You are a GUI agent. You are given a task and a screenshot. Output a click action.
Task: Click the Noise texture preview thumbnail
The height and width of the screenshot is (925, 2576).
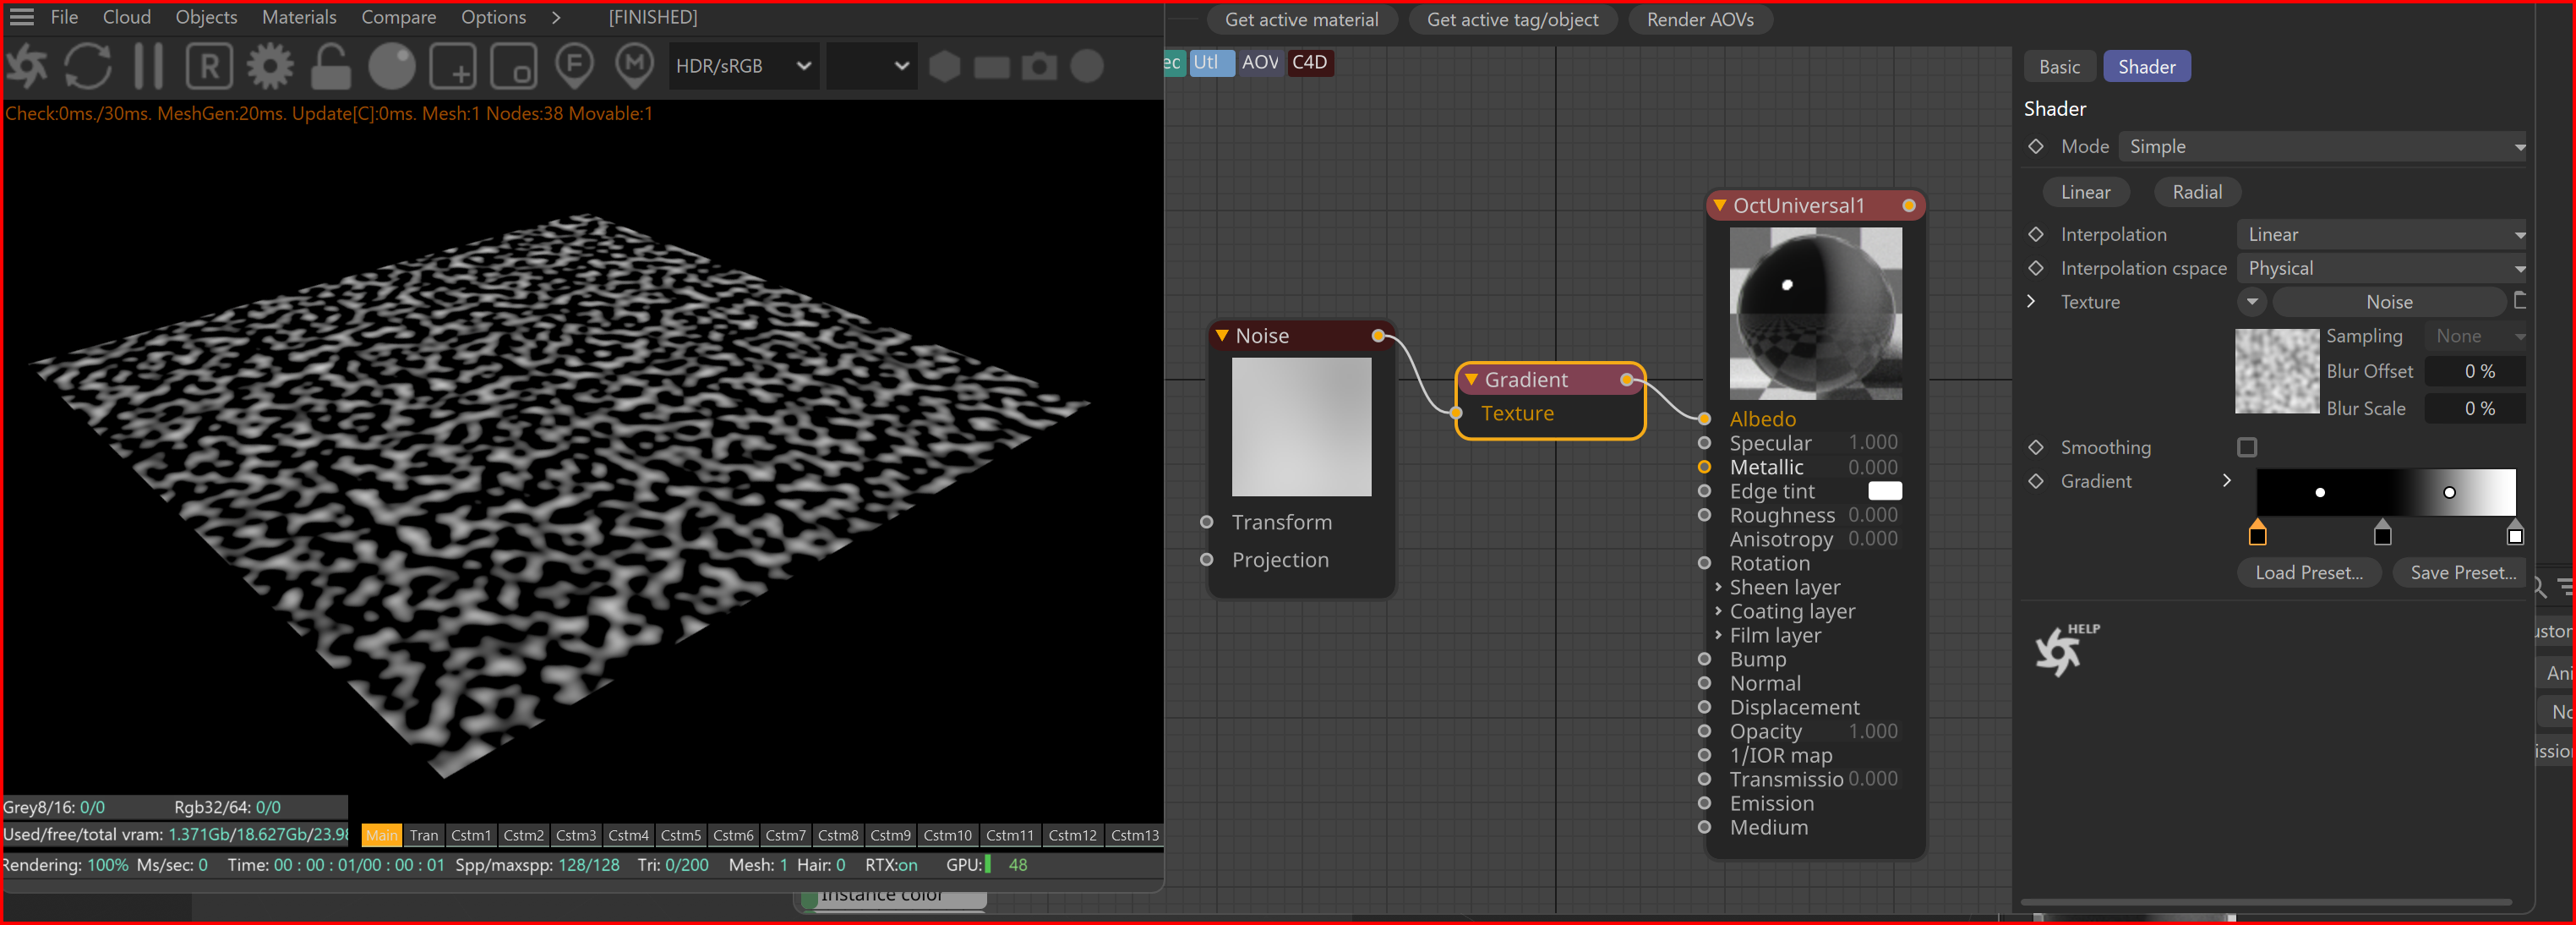(x=2276, y=371)
